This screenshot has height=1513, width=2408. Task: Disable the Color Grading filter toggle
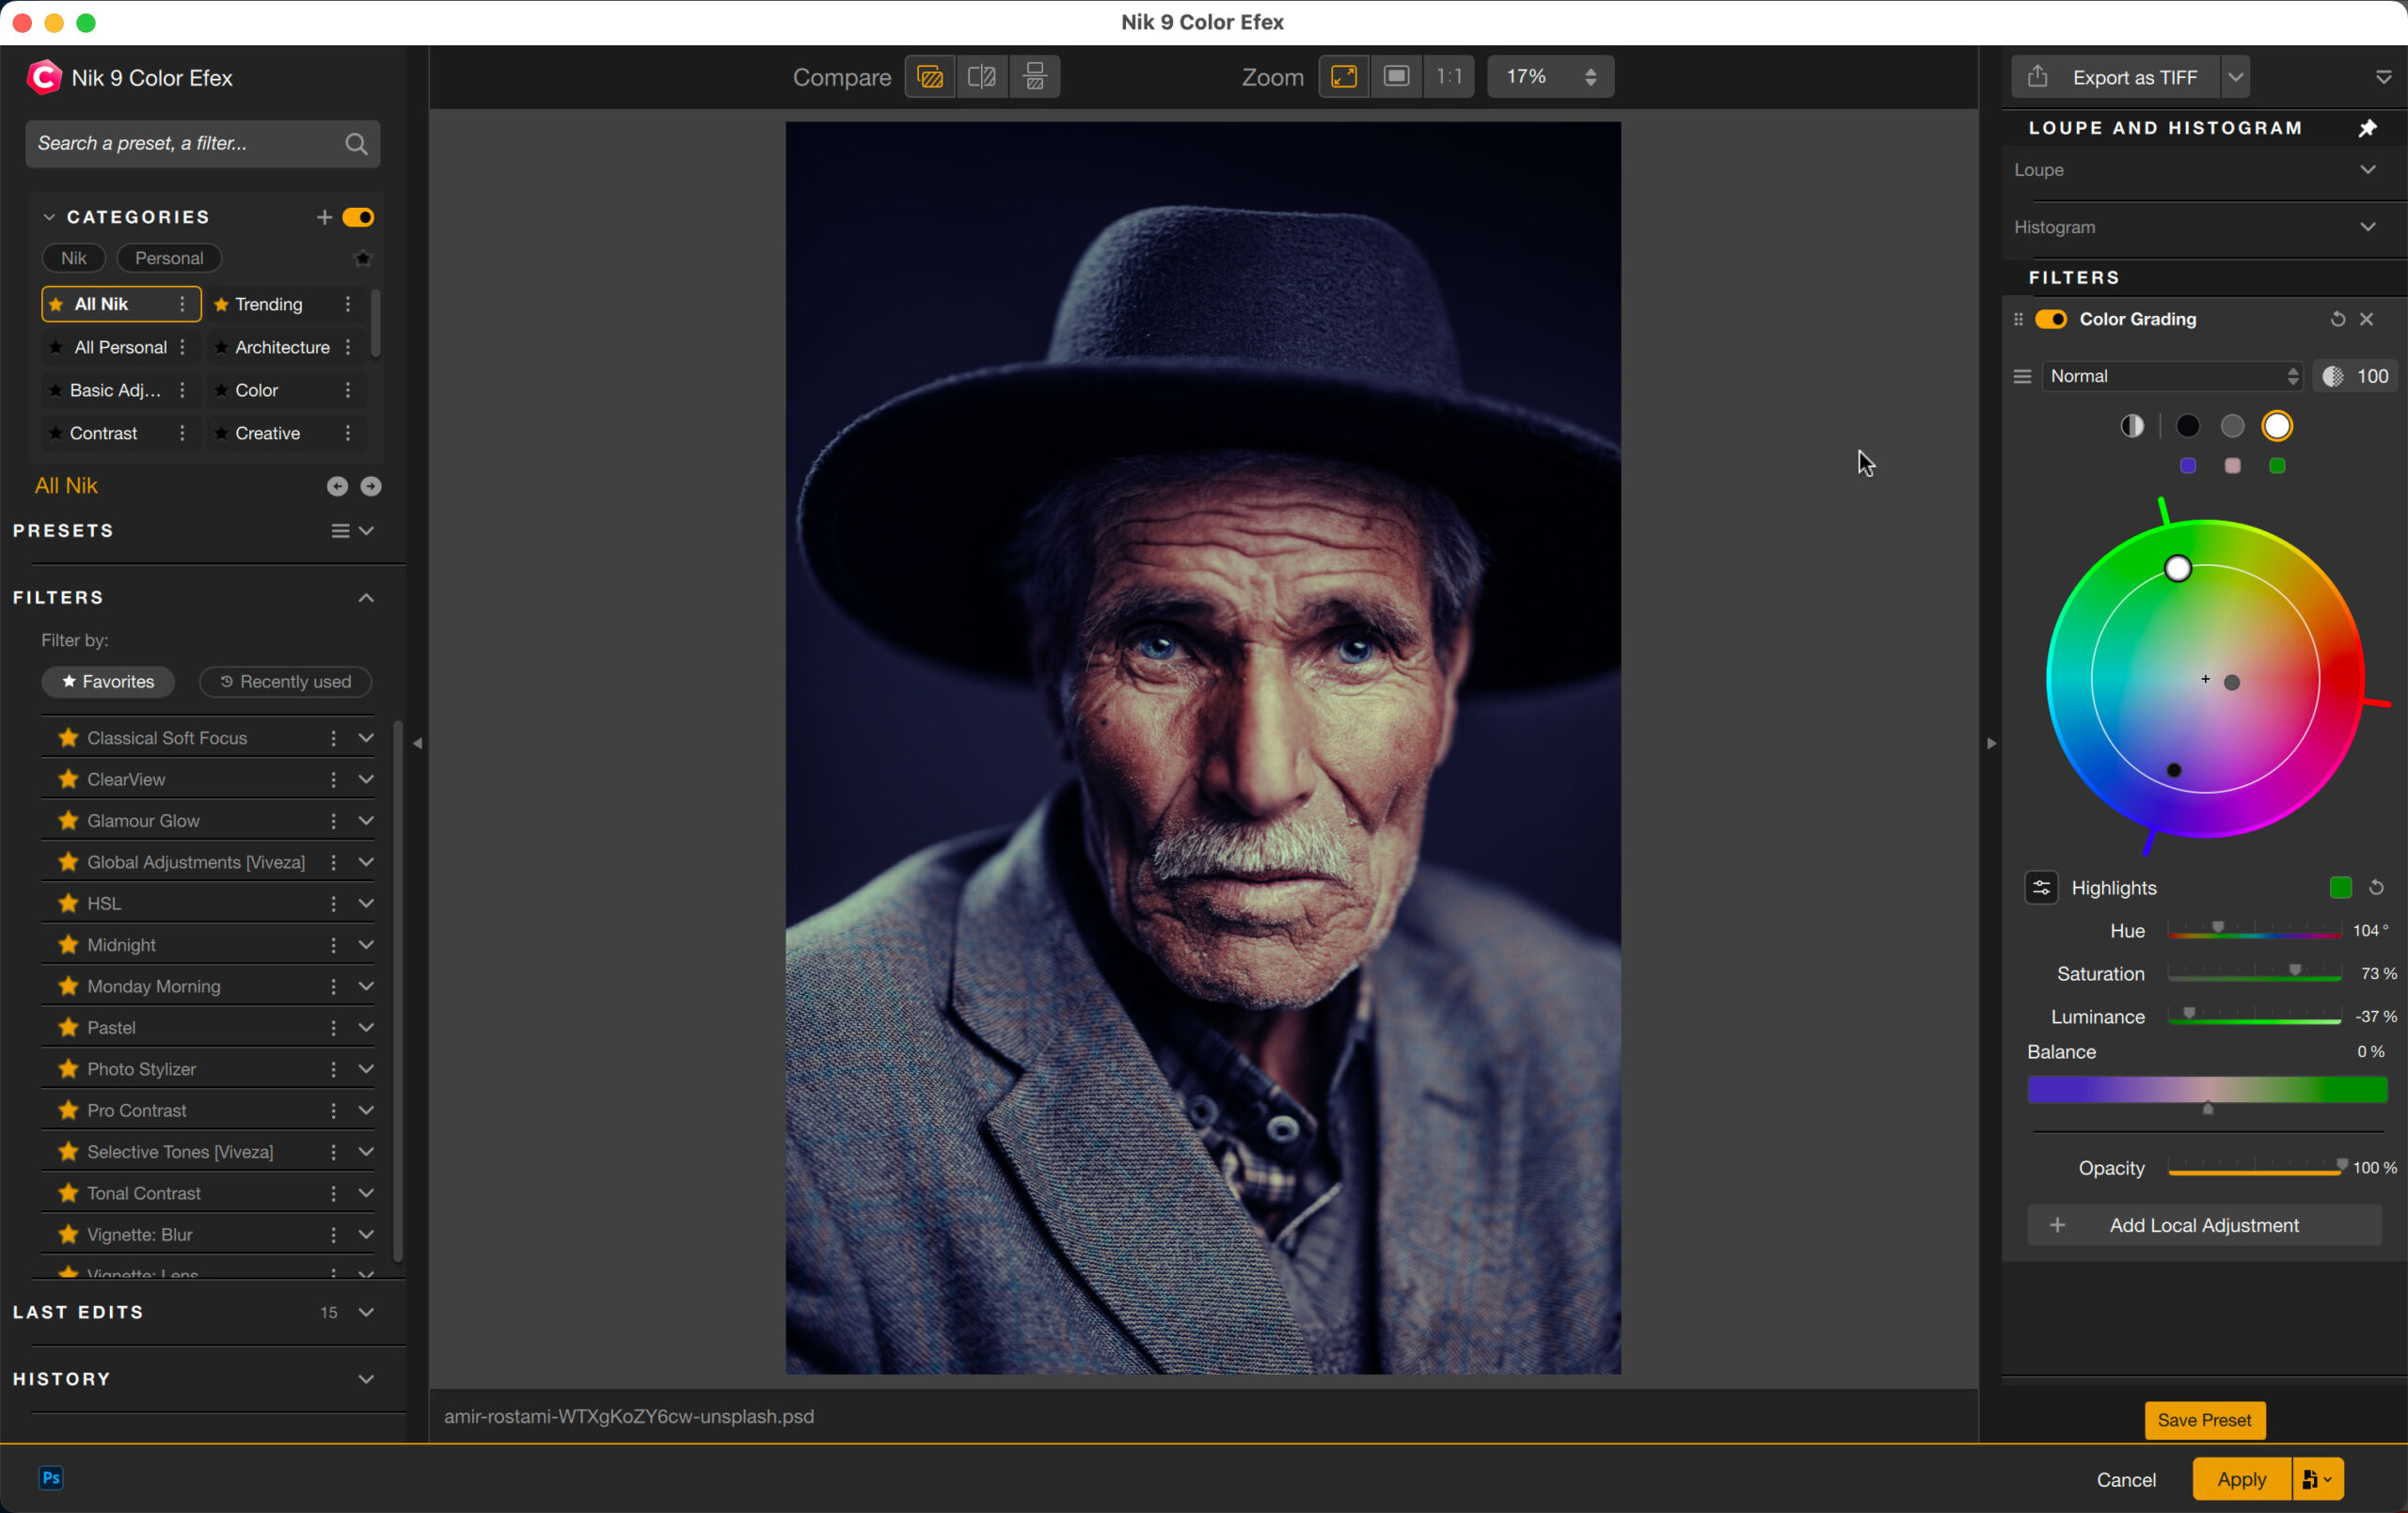coord(2051,319)
